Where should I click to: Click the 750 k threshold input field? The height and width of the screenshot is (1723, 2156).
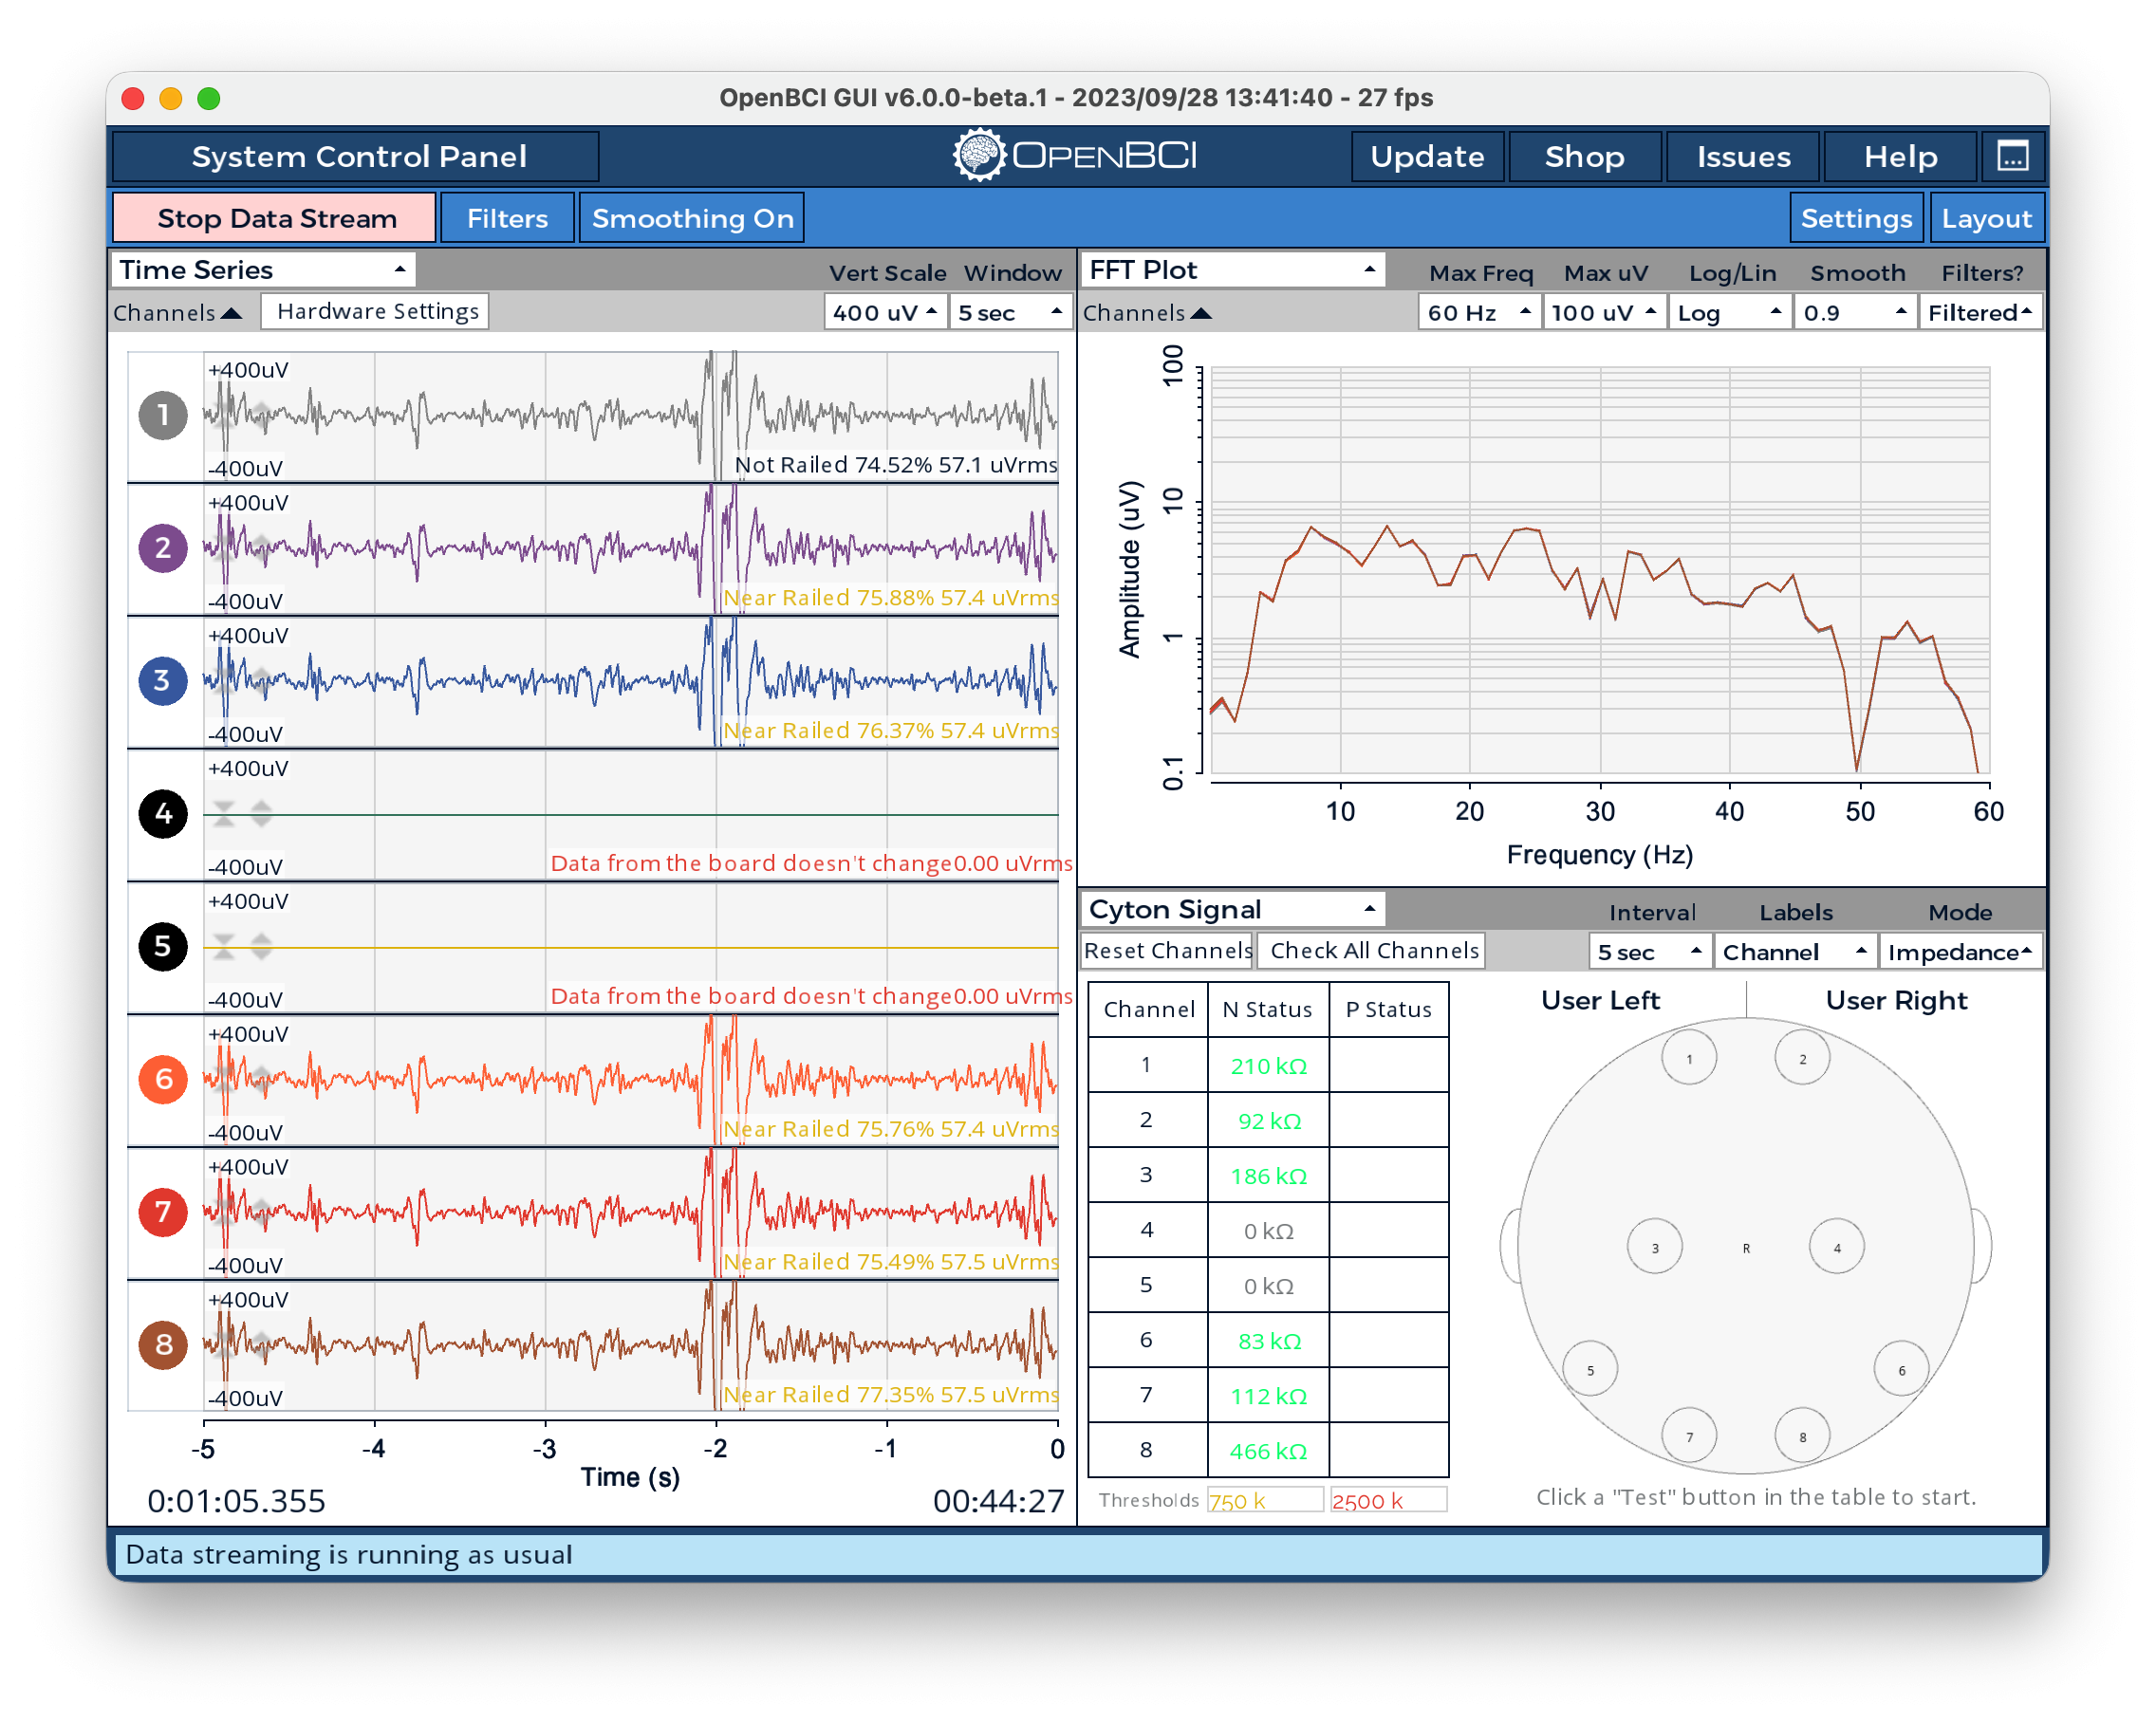1265,1500
